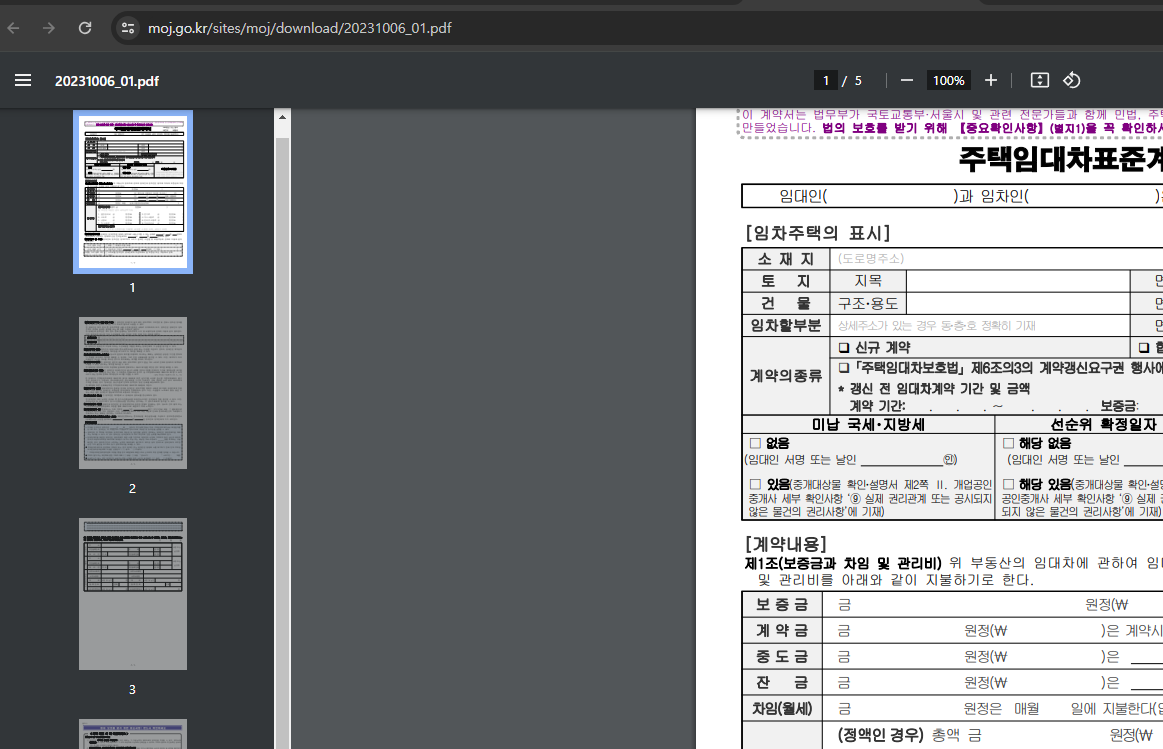Click the 20231006_01.pdf file title
This screenshot has height=749, width=1163.
[x=107, y=81]
